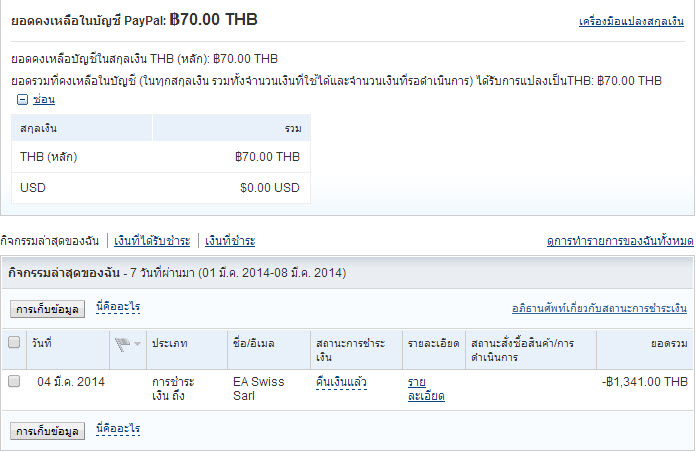Click the วันที่ column header
The height and width of the screenshot is (452, 696).
42,343
